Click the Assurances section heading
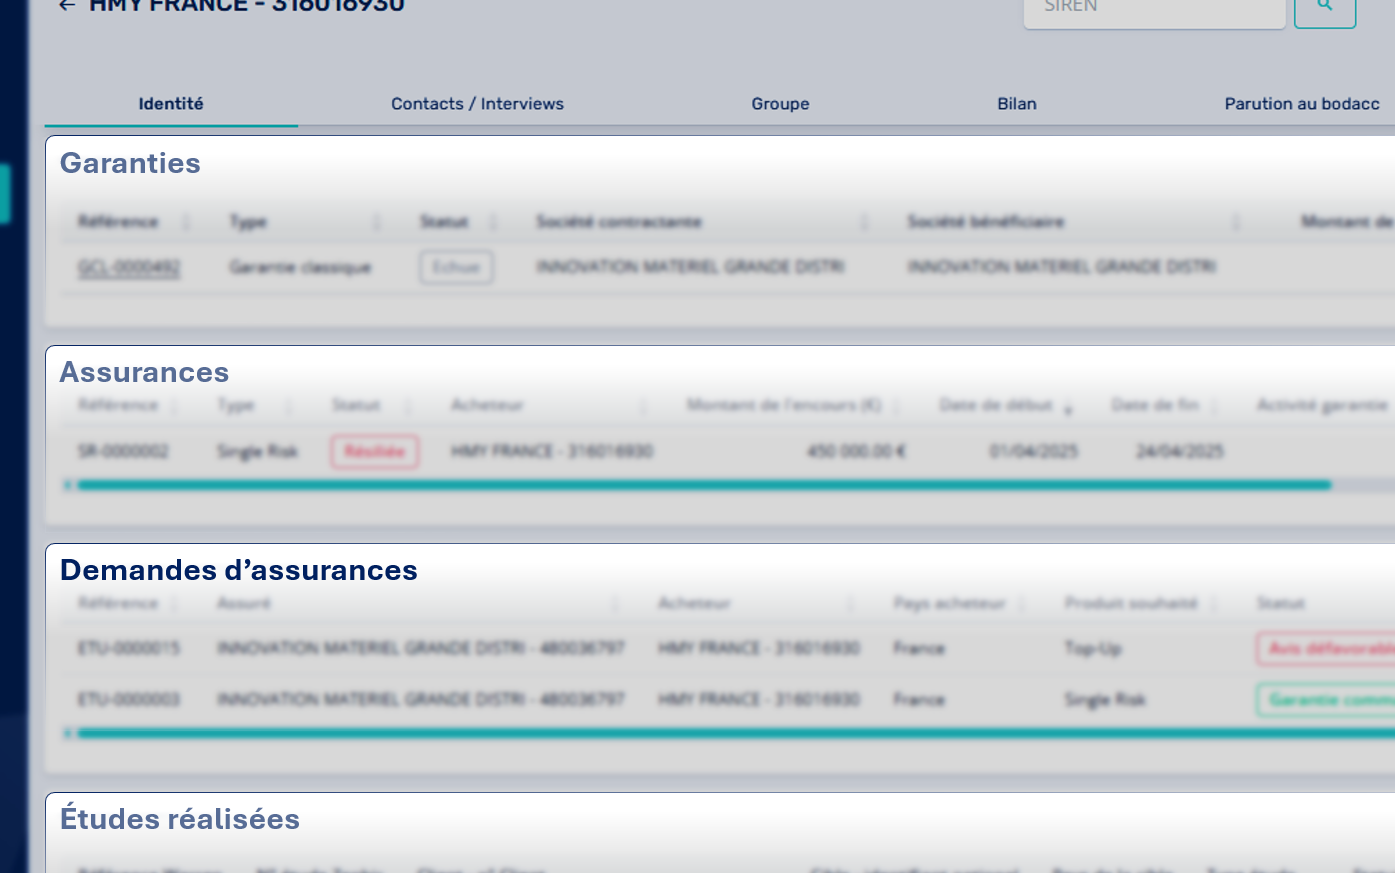 [144, 372]
